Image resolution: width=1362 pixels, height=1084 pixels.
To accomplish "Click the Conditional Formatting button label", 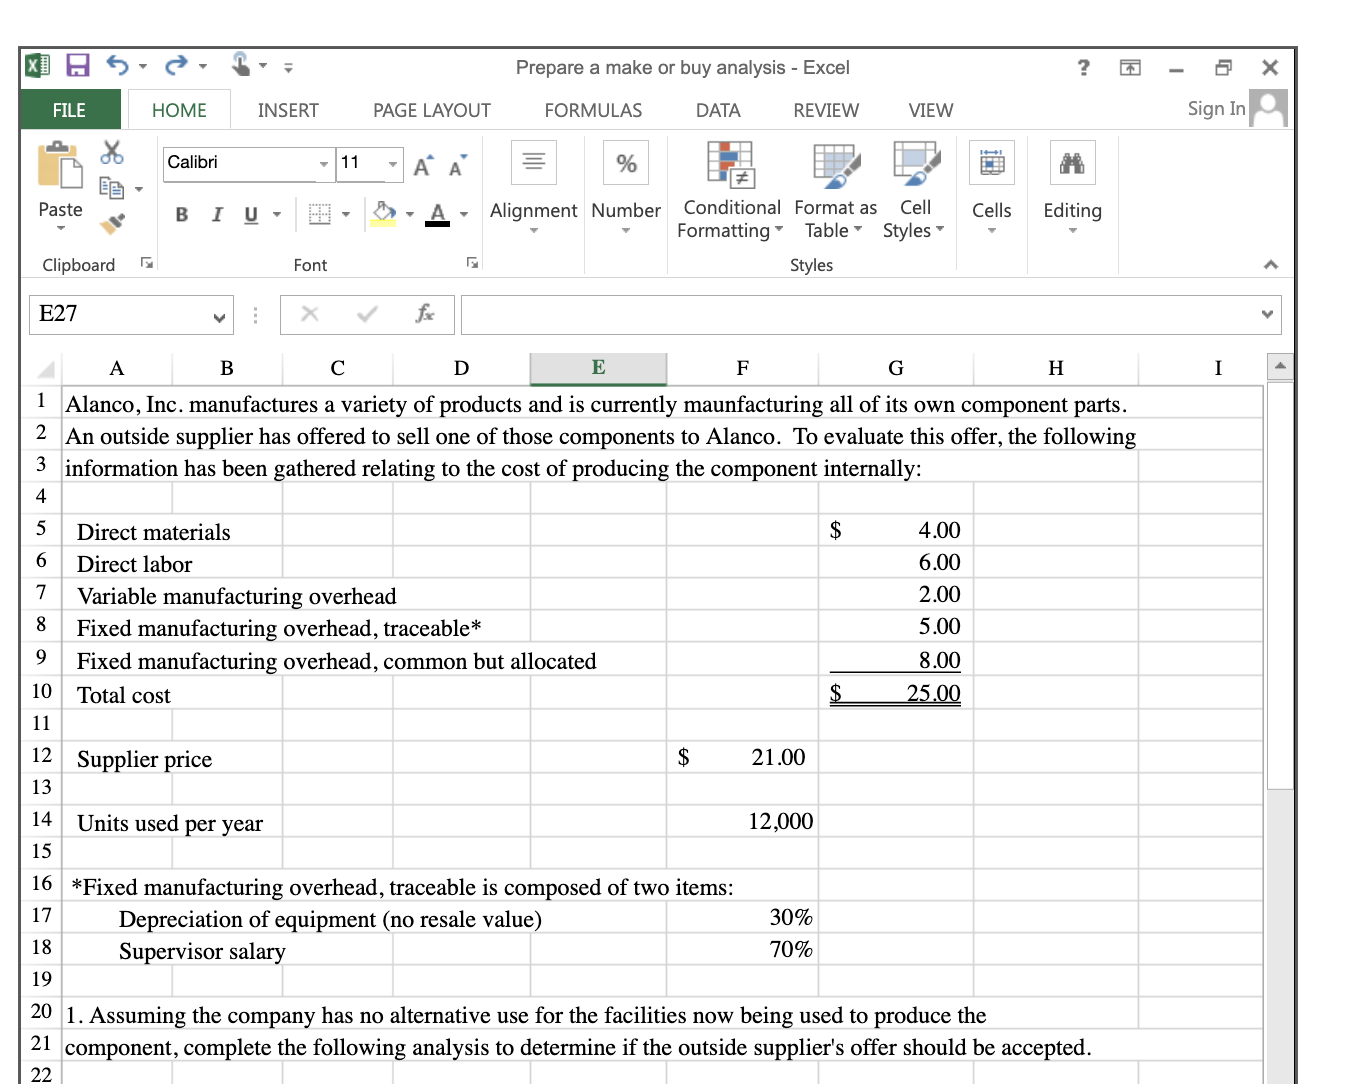I will point(731,219).
